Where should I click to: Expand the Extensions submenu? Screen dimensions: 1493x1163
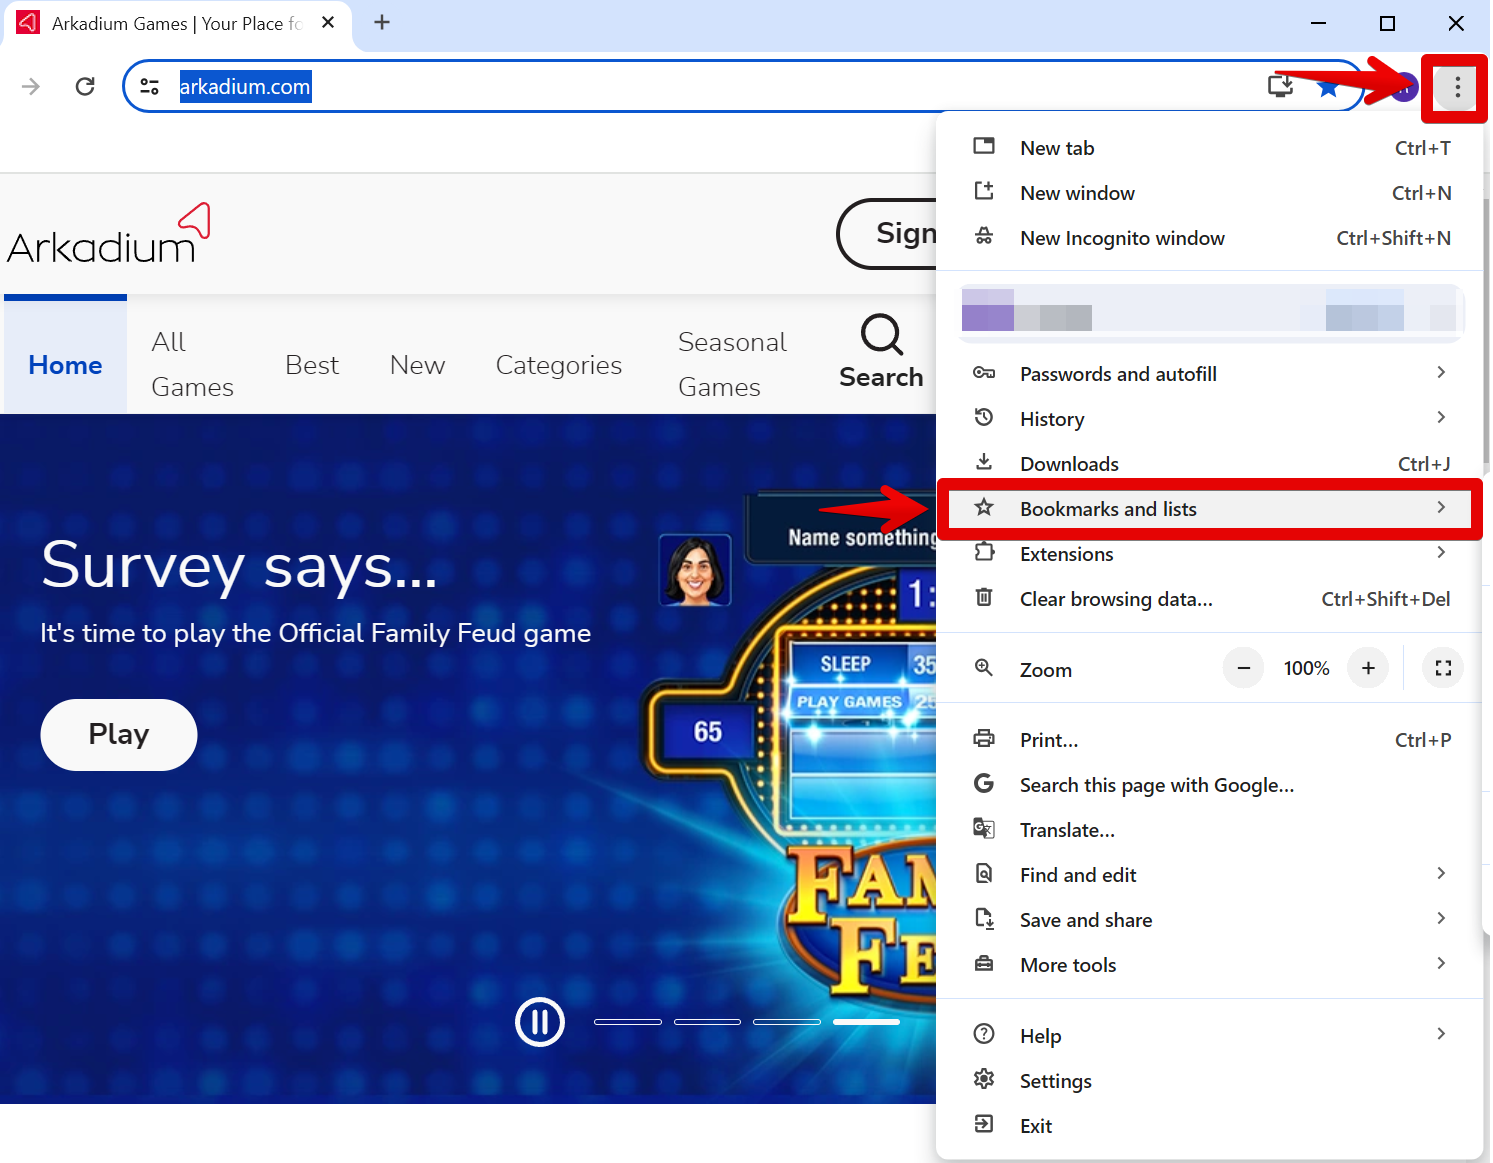1210,554
